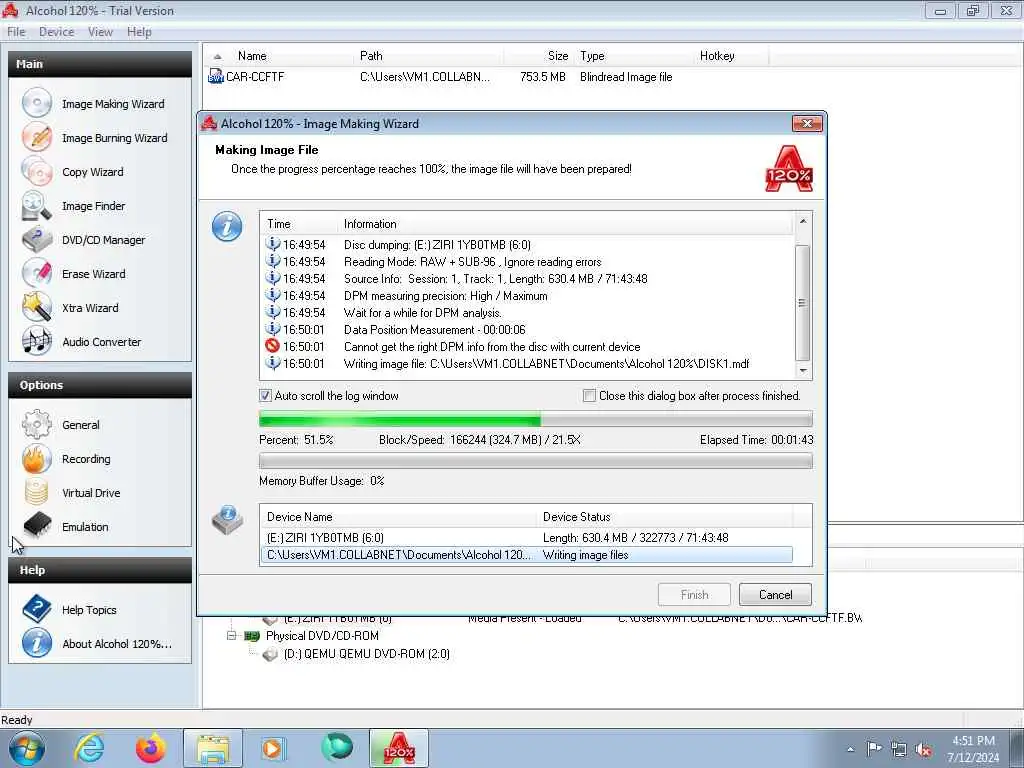Click the Size column header
The image size is (1024, 768).
point(540,56)
